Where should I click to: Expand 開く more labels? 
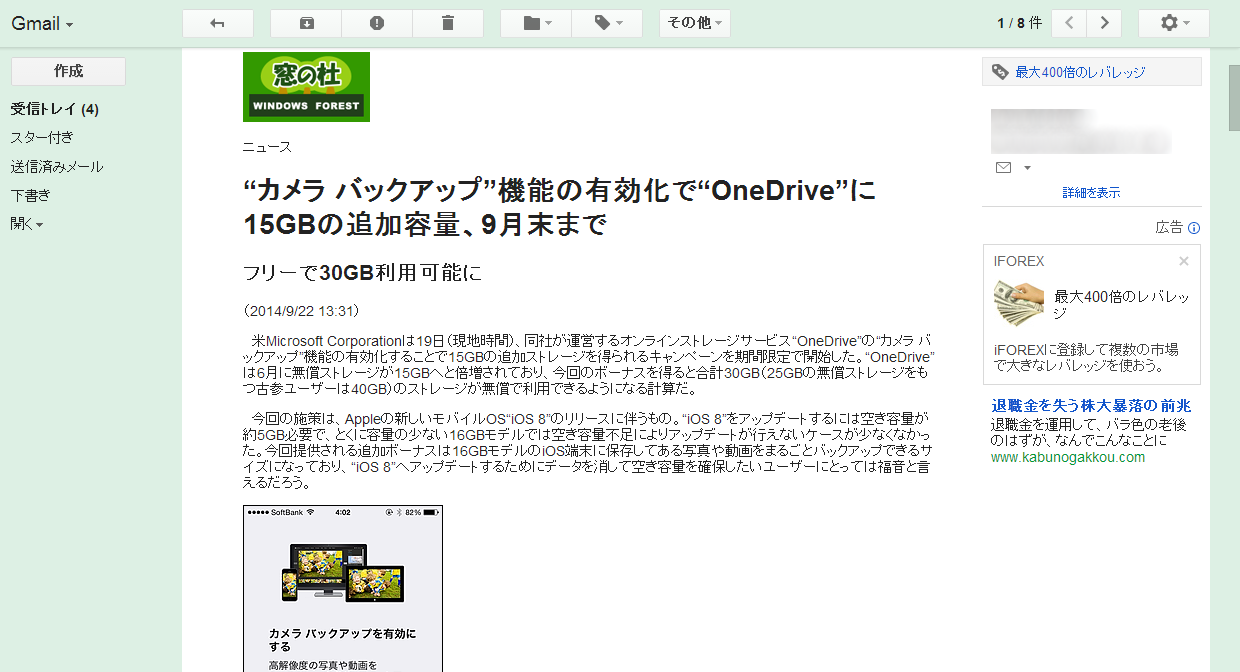pyautogui.click(x=27, y=224)
